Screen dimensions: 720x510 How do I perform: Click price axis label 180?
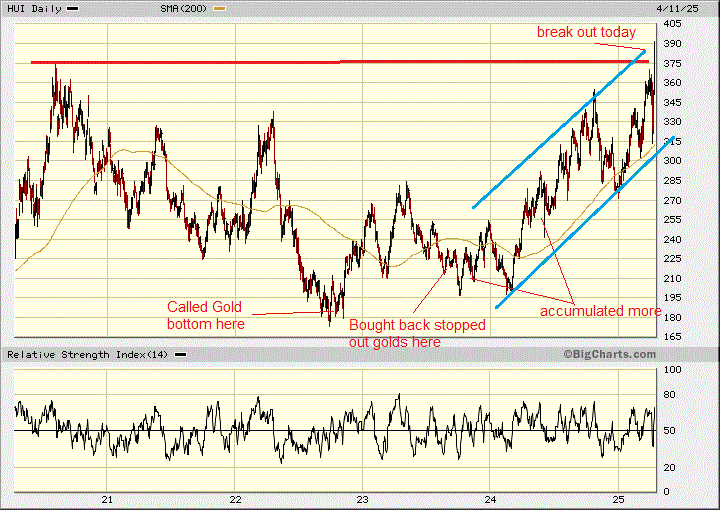[x=673, y=317]
